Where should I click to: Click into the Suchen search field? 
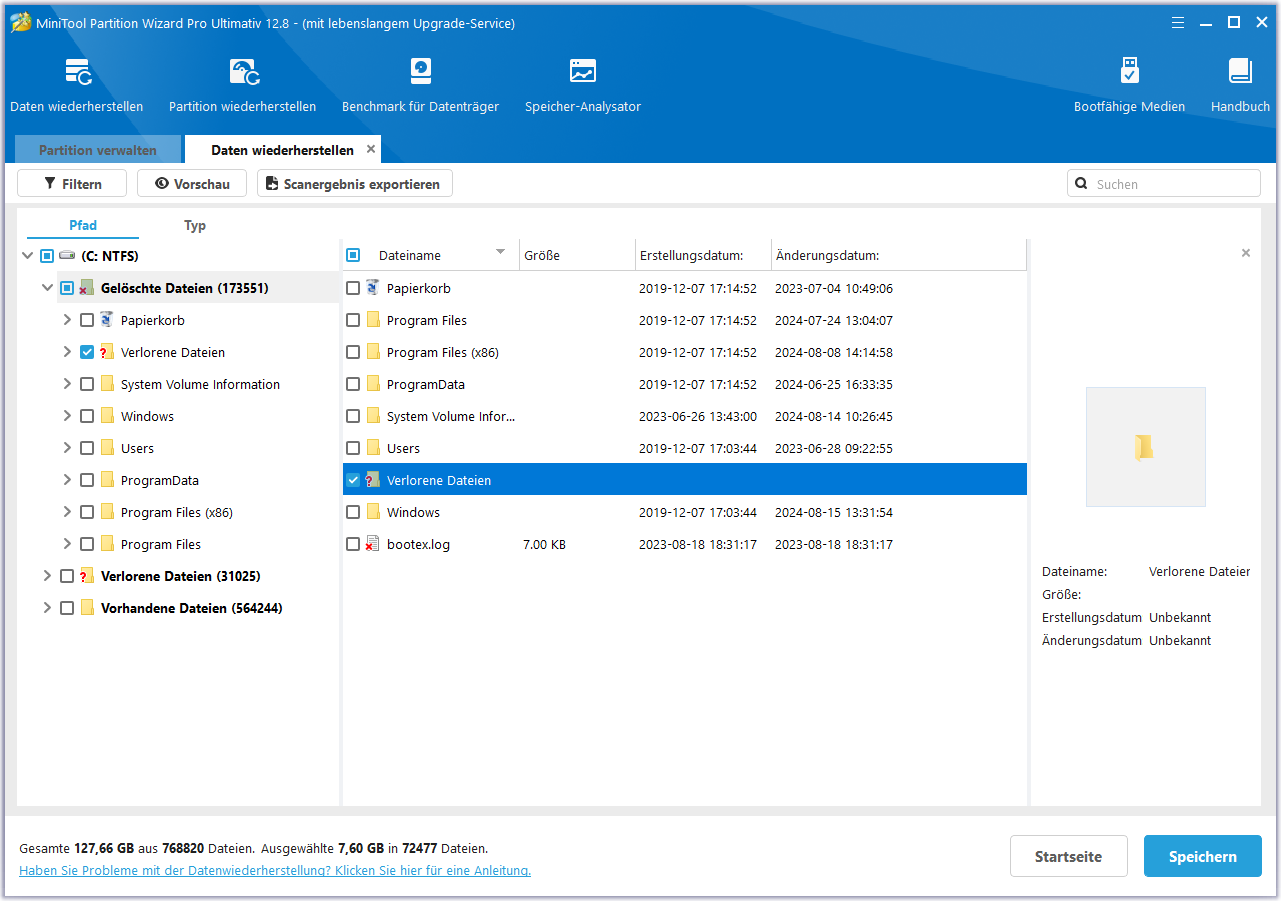tap(1164, 183)
